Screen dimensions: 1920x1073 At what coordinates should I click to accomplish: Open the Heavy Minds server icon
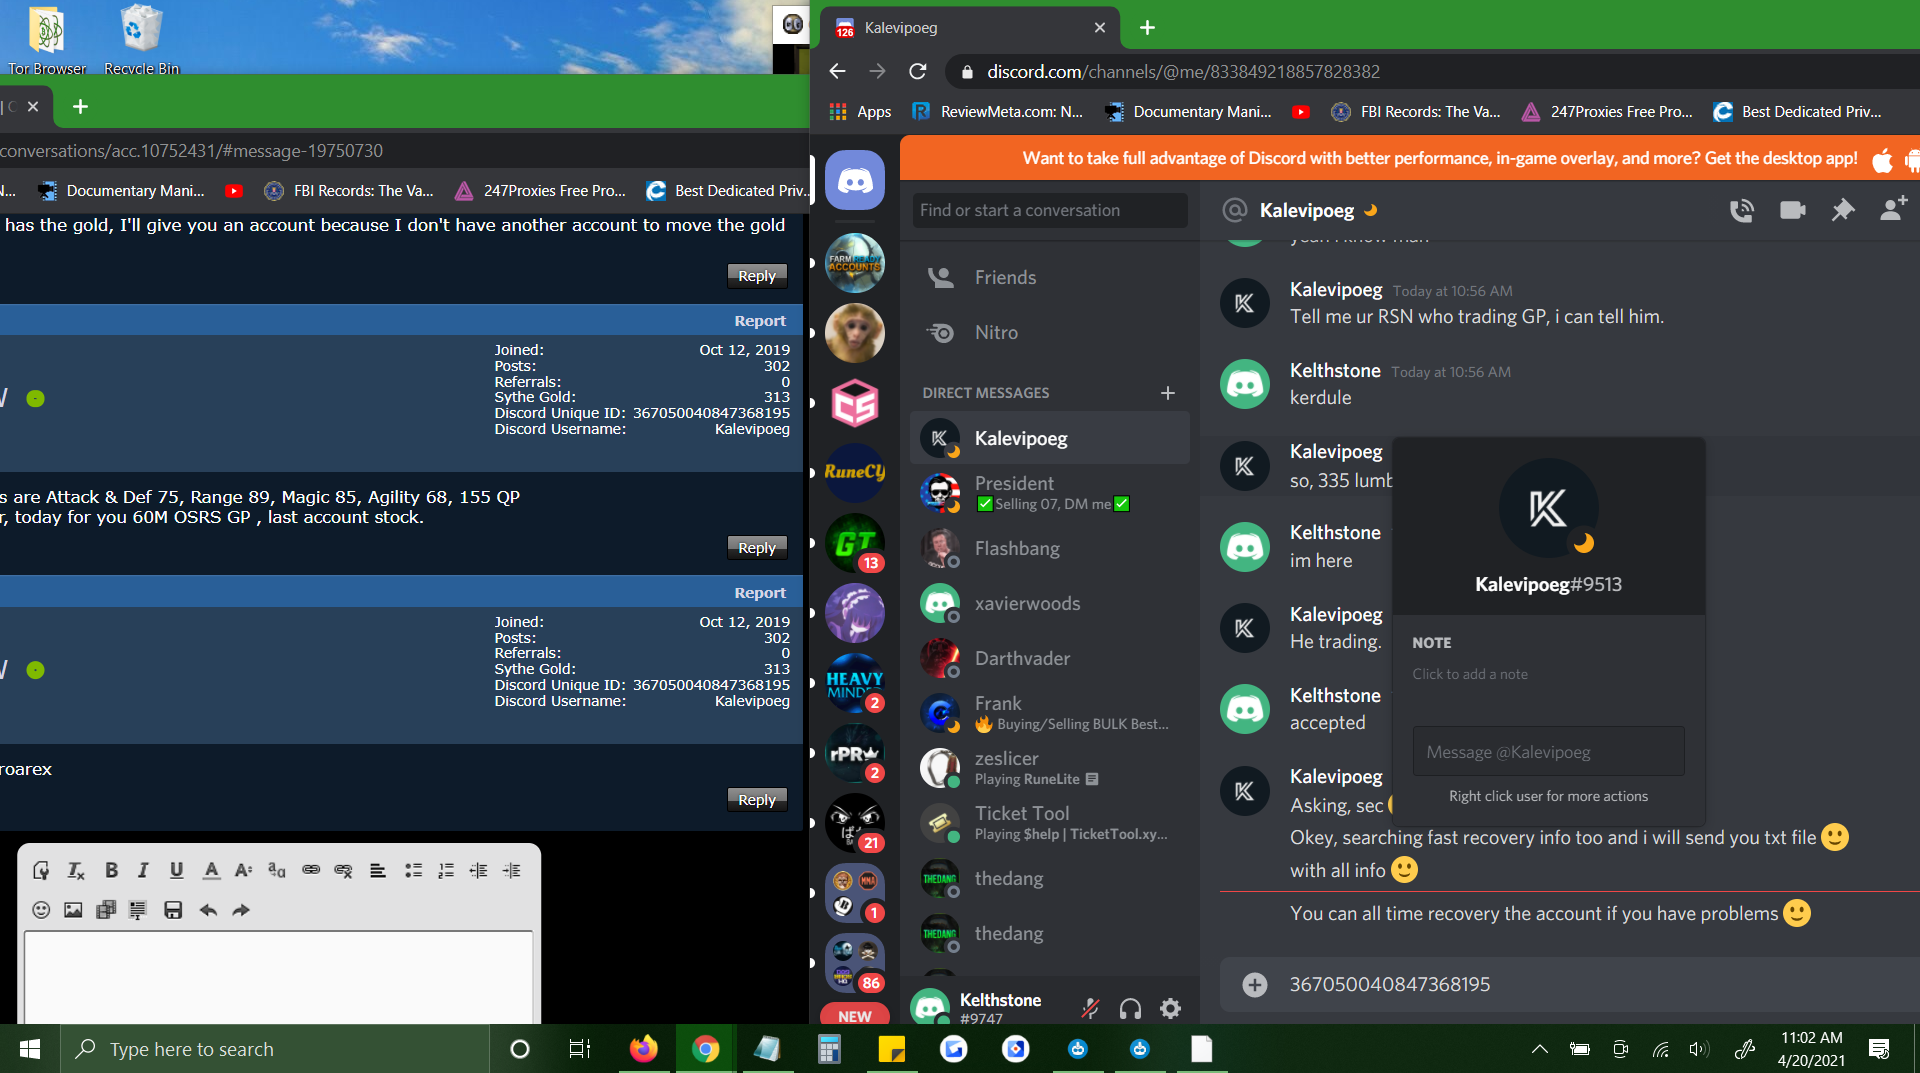(855, 683)
